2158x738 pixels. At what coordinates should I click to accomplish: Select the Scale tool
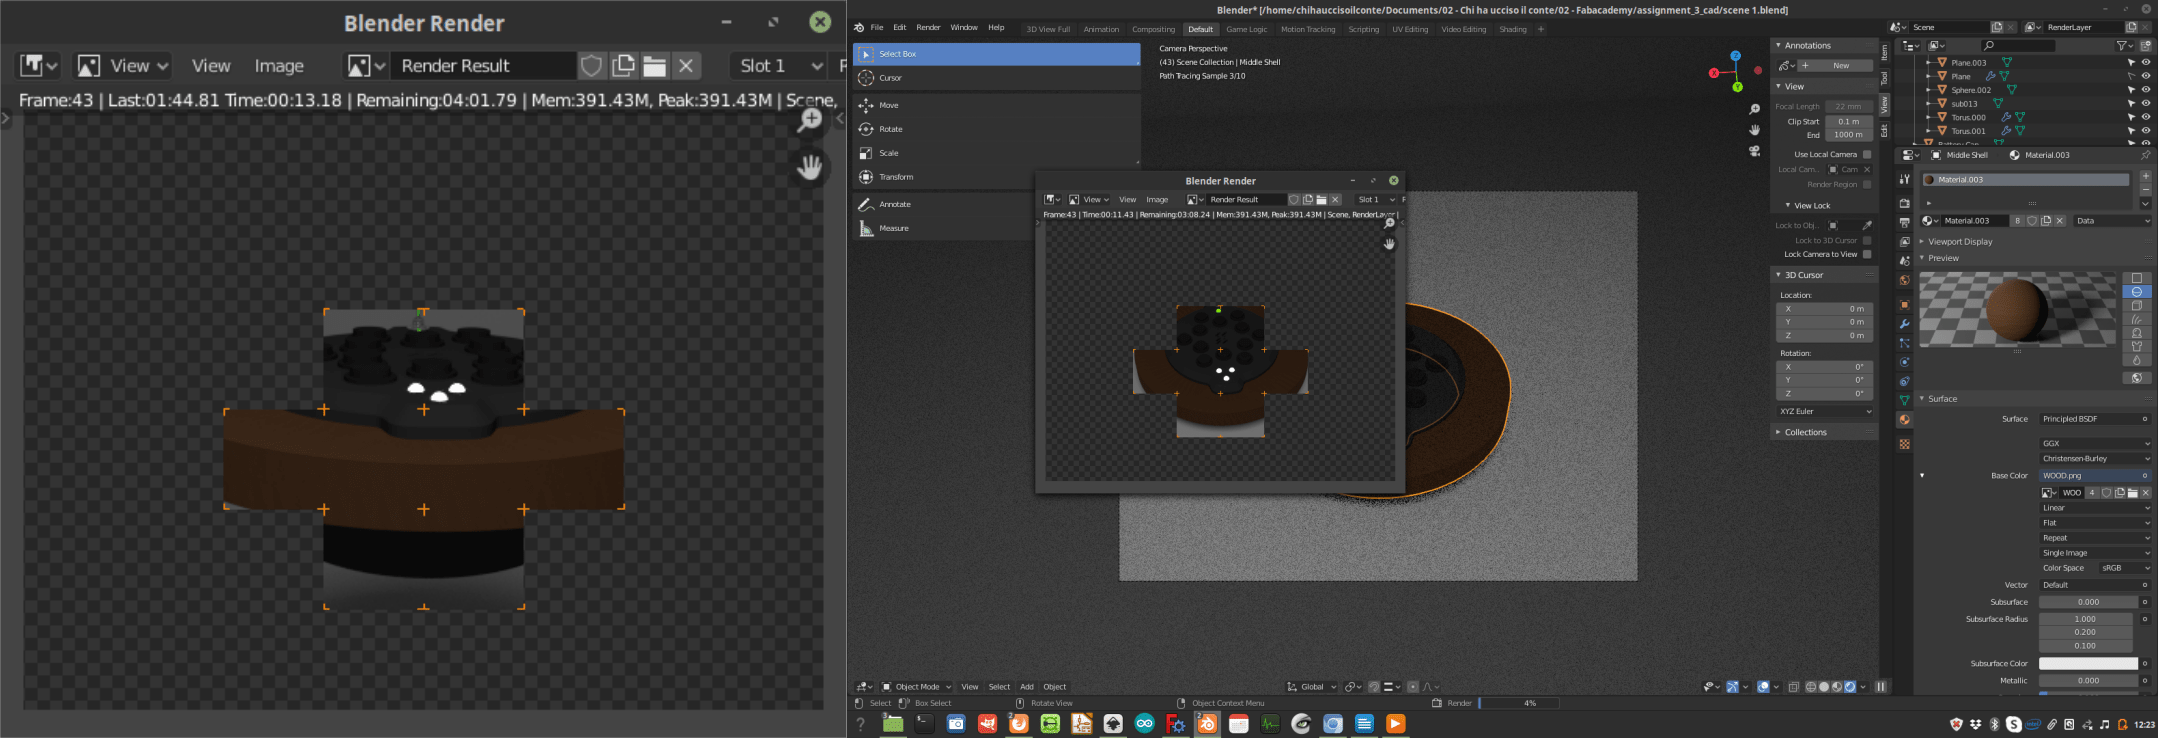coord(997,153)
